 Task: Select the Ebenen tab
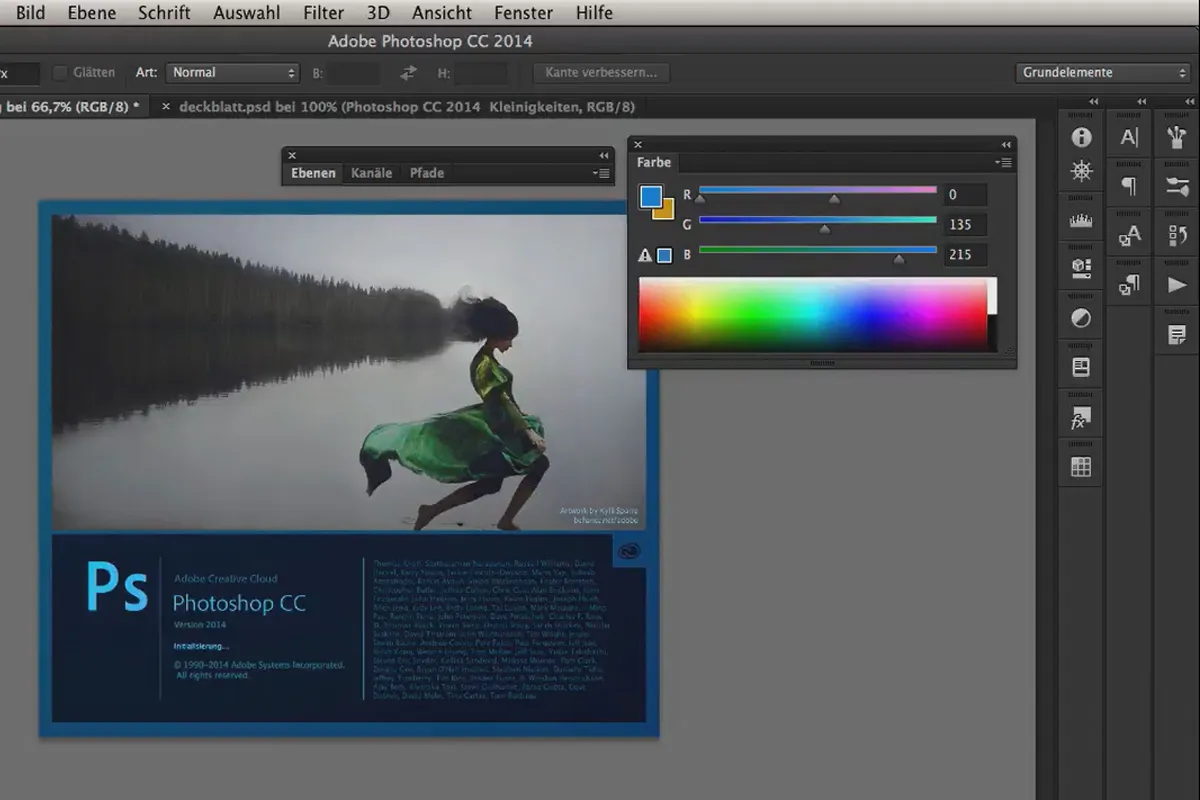[x=313, y=173]
